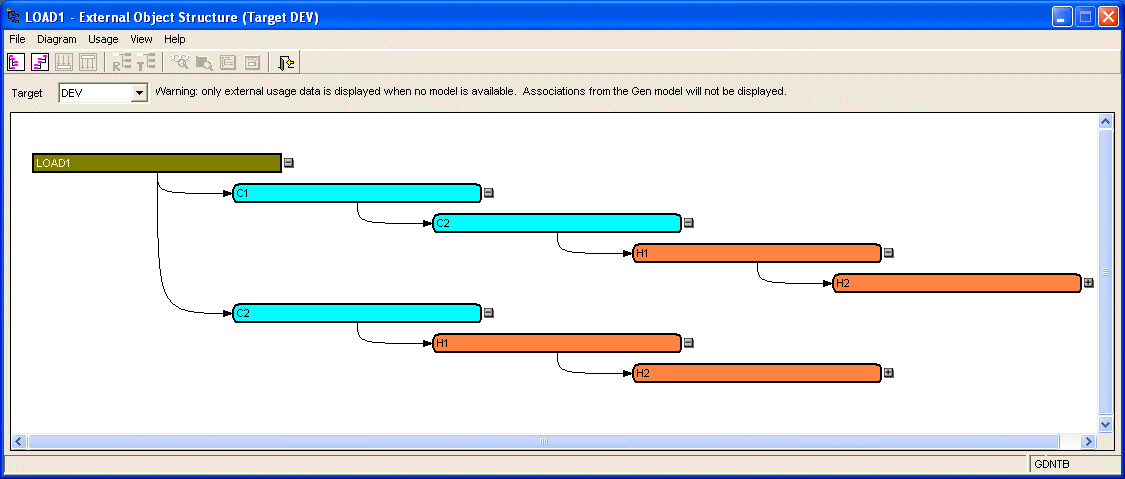1125x479 pixels.
Task: Click the binoculars search toolbar icon
Action: [180, 62]
